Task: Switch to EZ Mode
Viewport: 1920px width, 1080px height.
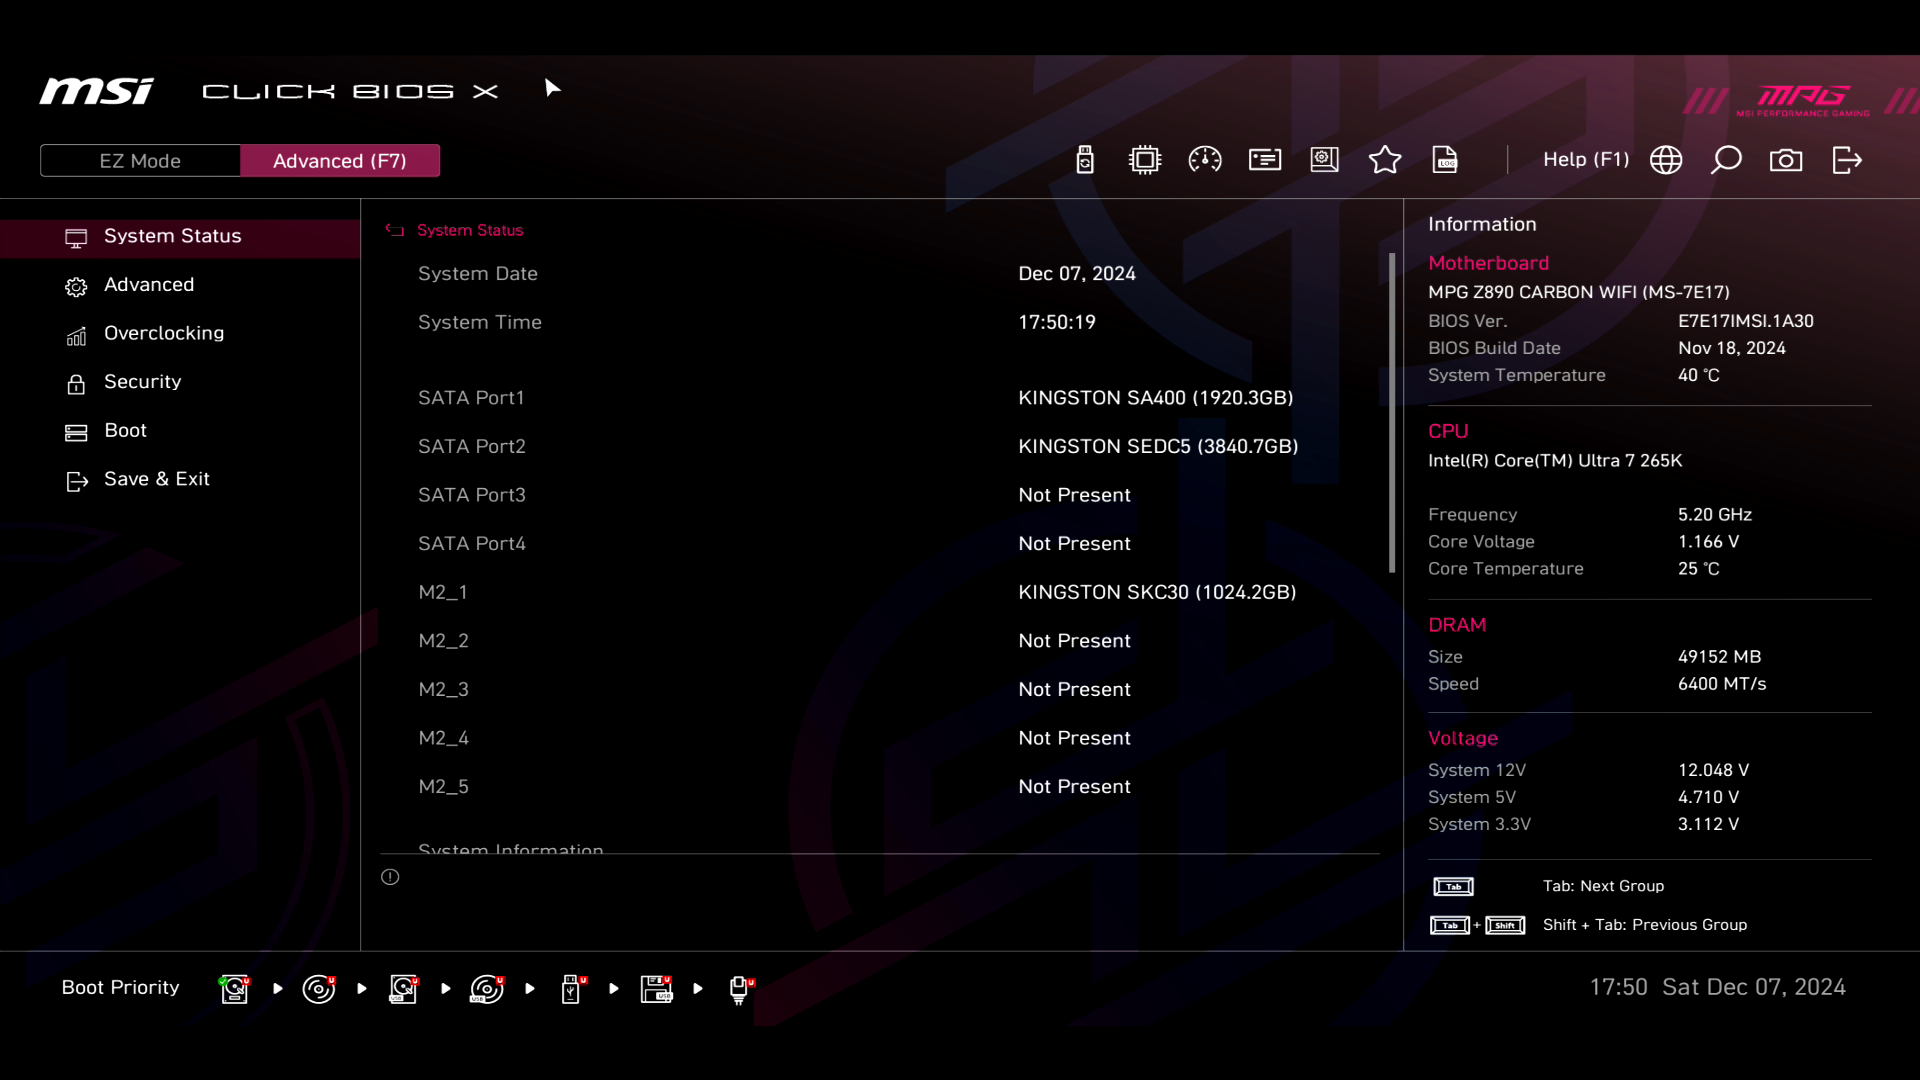Action: point(140,161)
